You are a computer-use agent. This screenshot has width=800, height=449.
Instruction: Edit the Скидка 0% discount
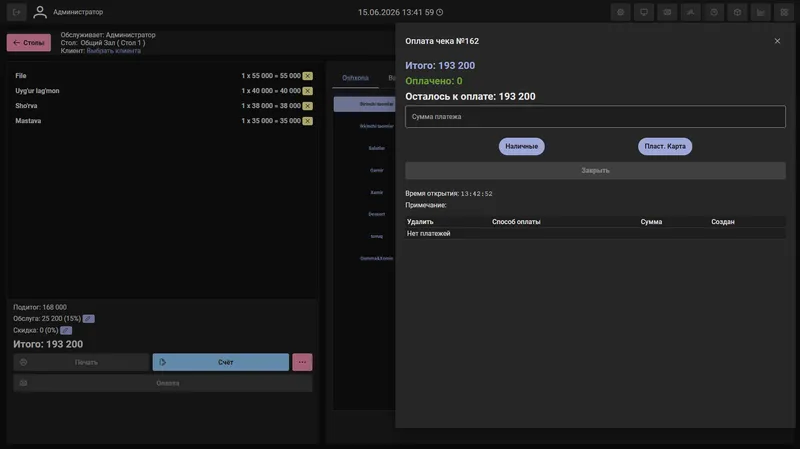[x=66, y=330]
